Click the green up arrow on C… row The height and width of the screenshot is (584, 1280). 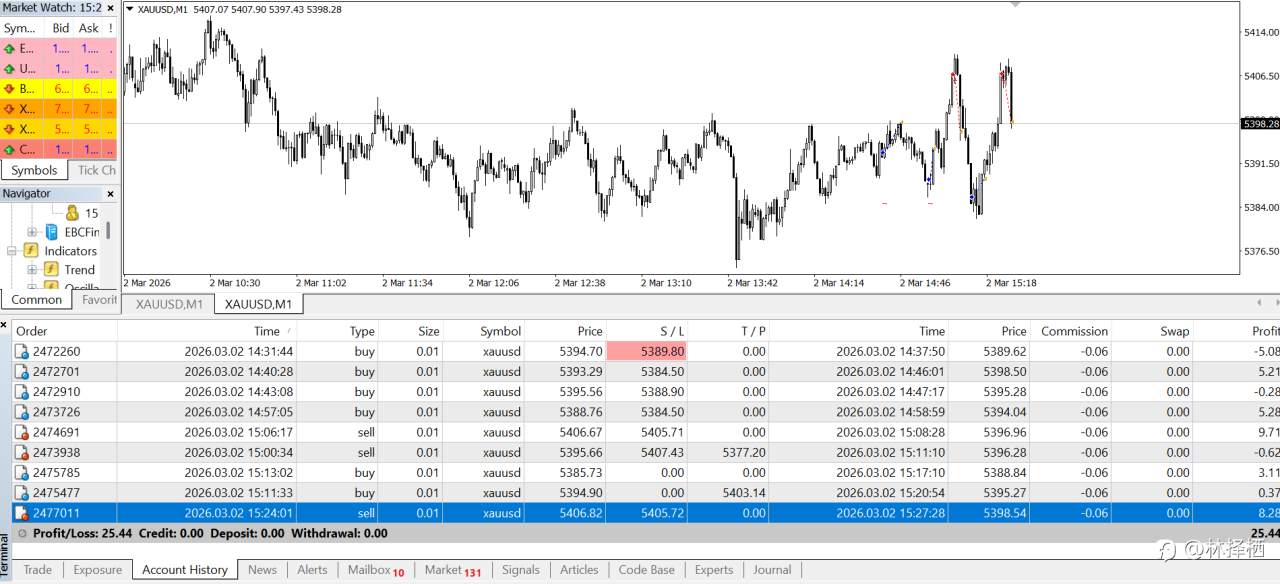tap(9, 150)
